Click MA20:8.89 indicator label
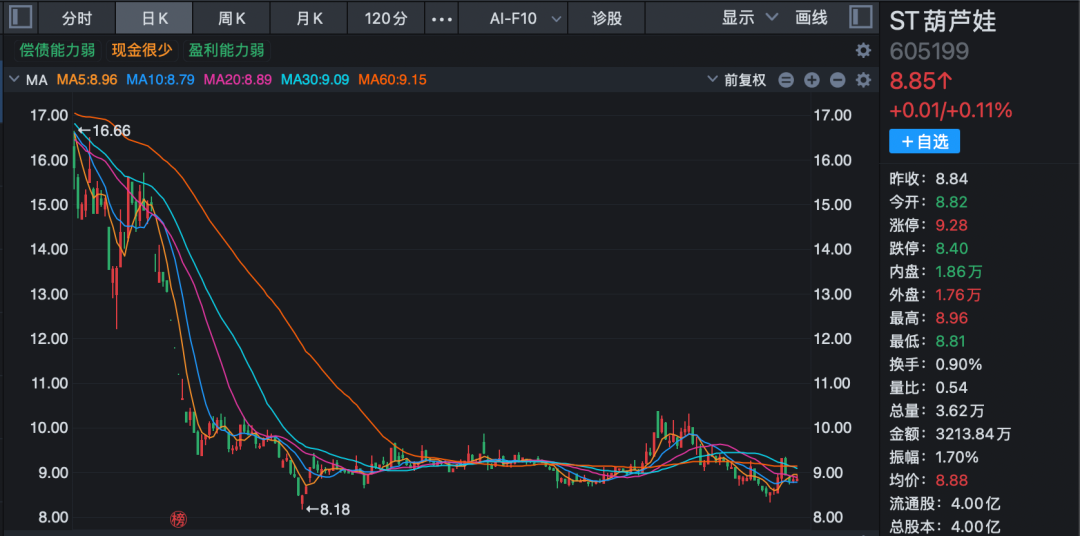The height and width of the screenshot is (536, 1080). click(x=240, y=80)
